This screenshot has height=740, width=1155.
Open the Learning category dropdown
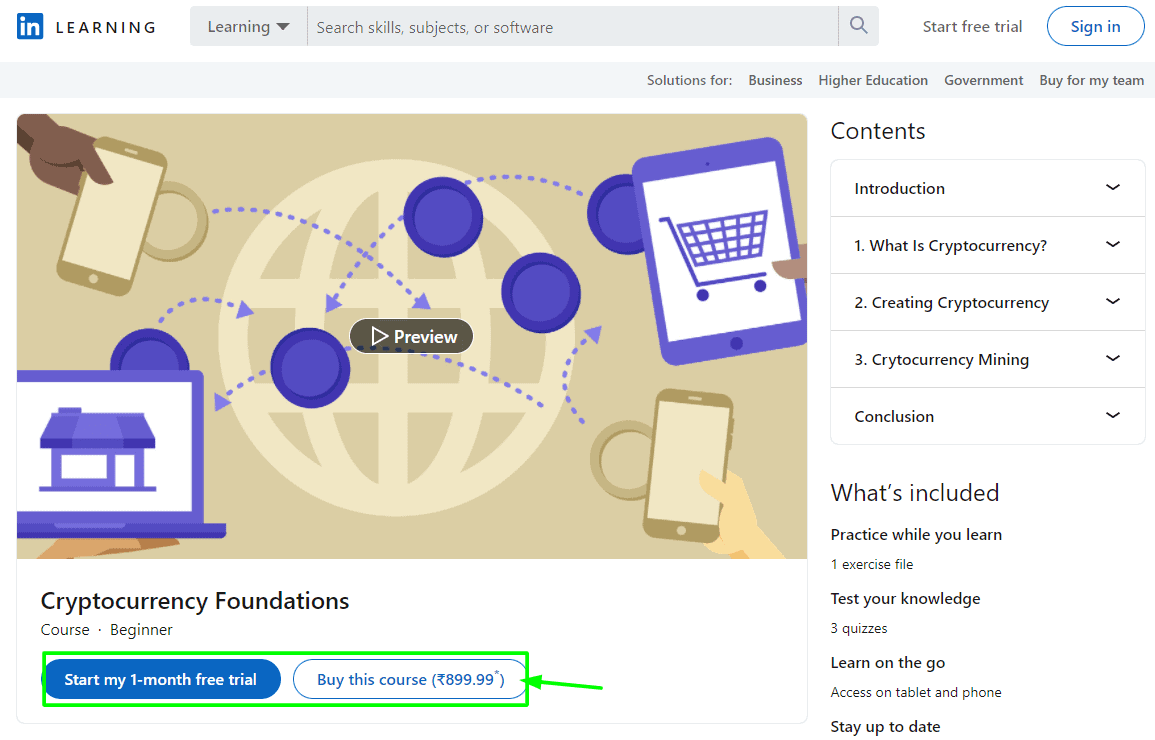tap(248, 26)
